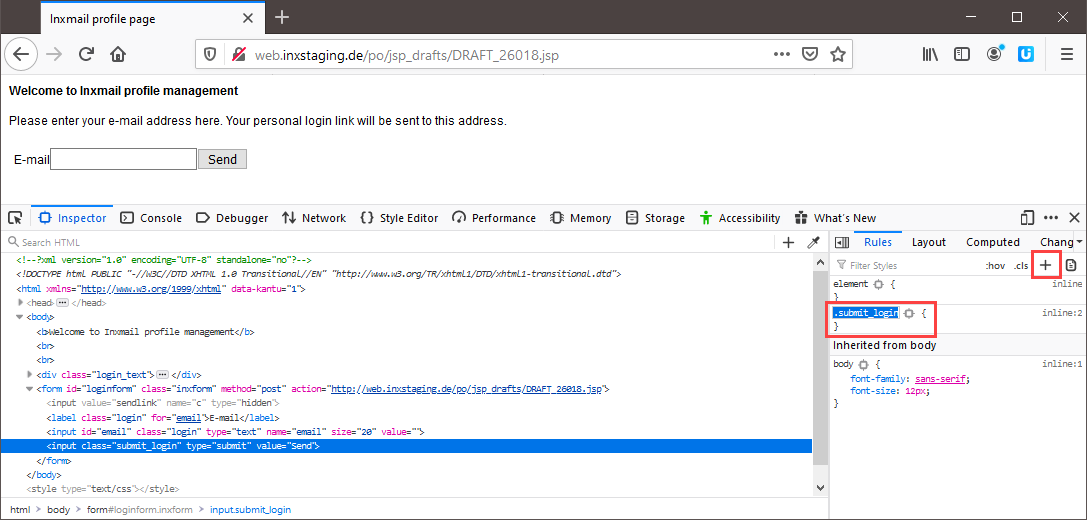This screenshot has width=1087, height=520.
Task: Expand head's collapsed children ellipsis badge
Action: coord(62,303)
